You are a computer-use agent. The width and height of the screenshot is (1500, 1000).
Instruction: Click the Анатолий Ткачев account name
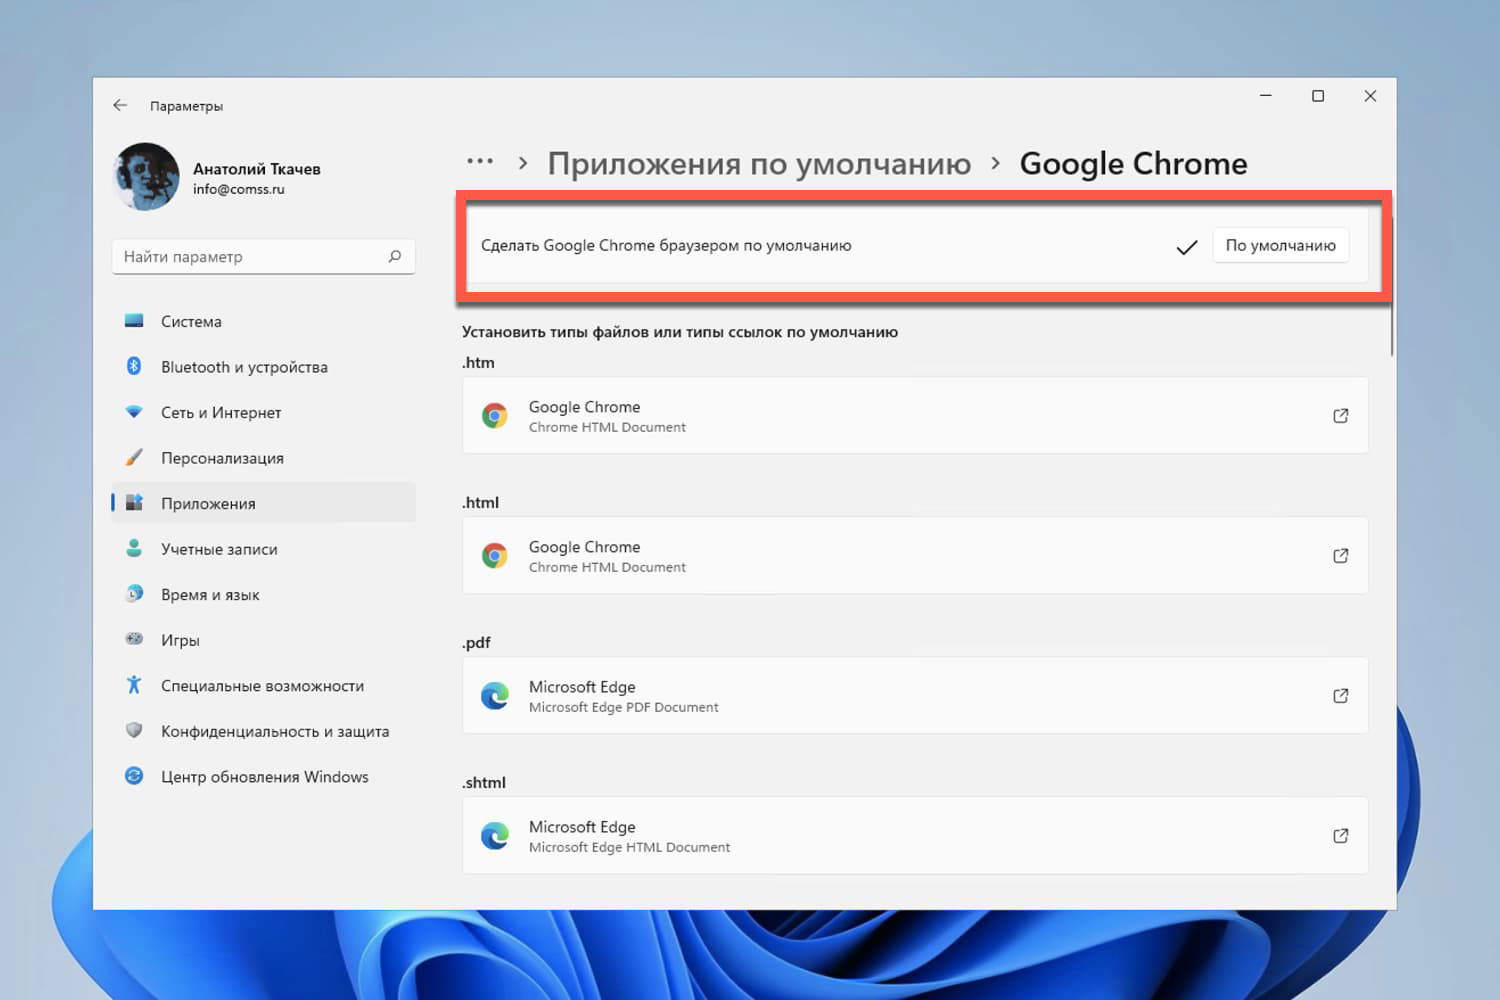point(257,168)
